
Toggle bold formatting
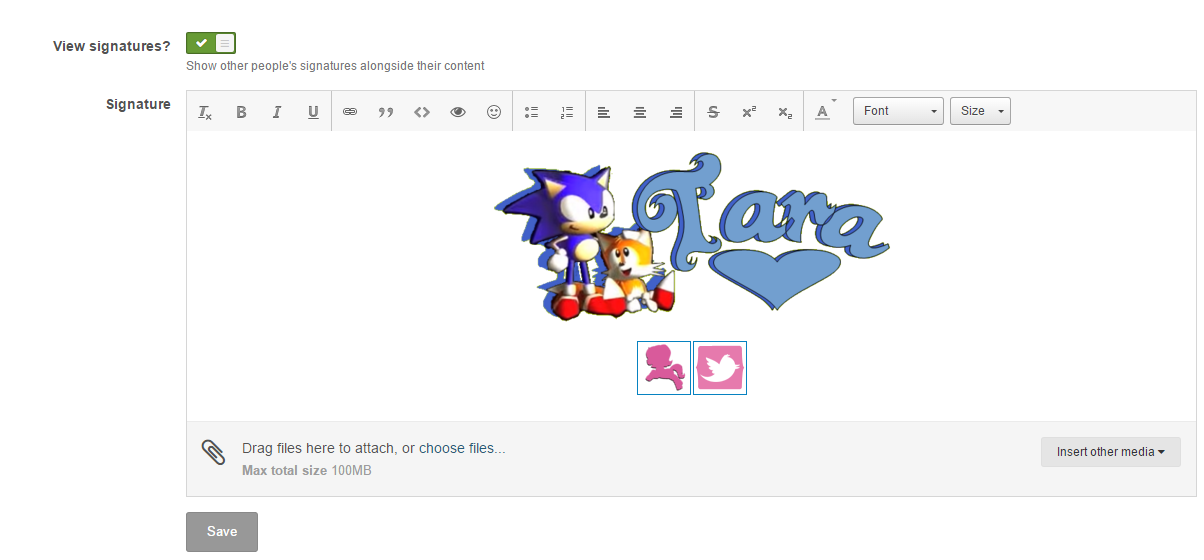[241, 112]
